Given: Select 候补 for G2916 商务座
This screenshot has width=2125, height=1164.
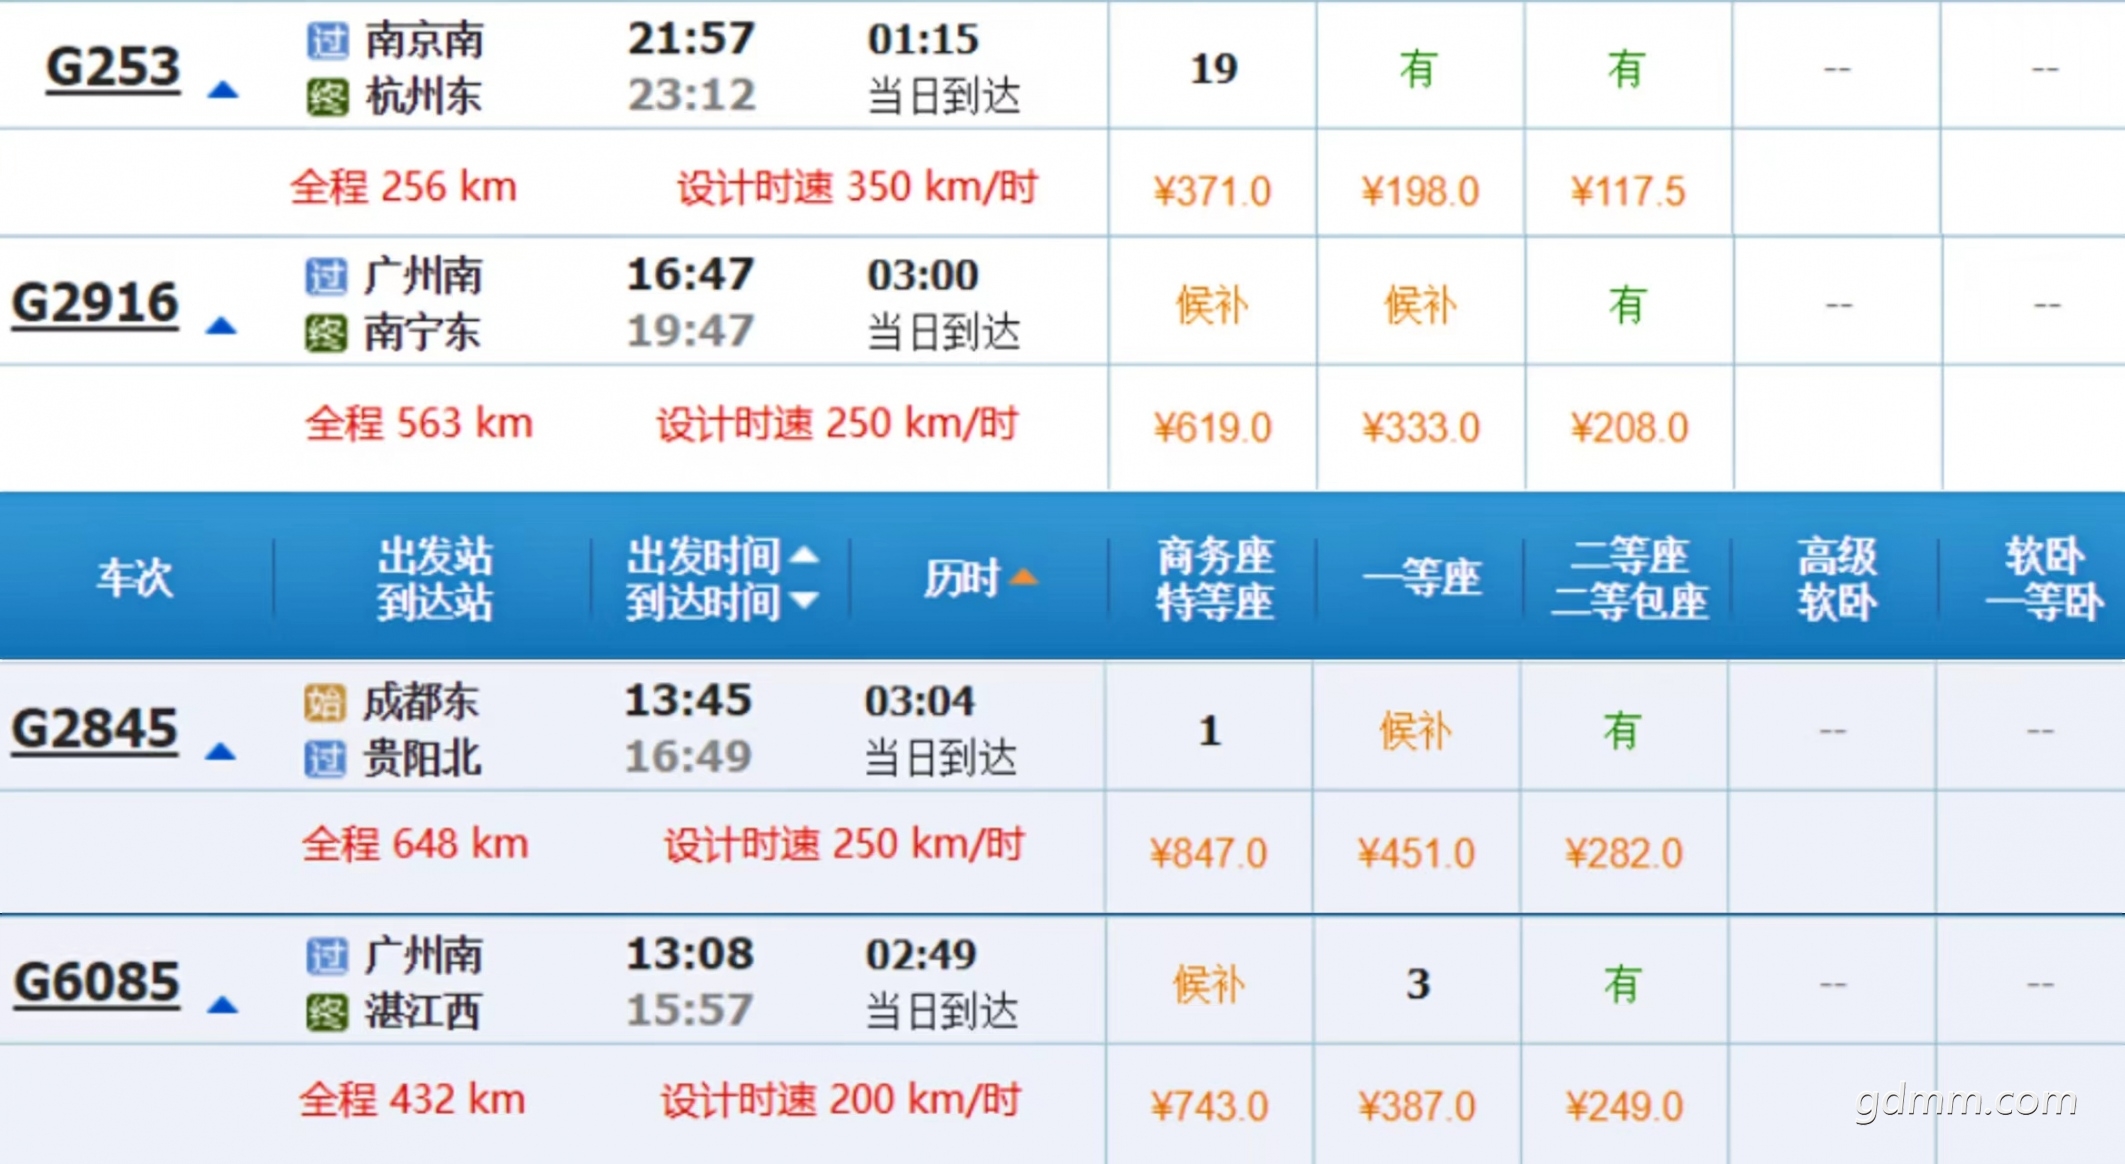Looking at the screenshot, I should point(1211,305).
